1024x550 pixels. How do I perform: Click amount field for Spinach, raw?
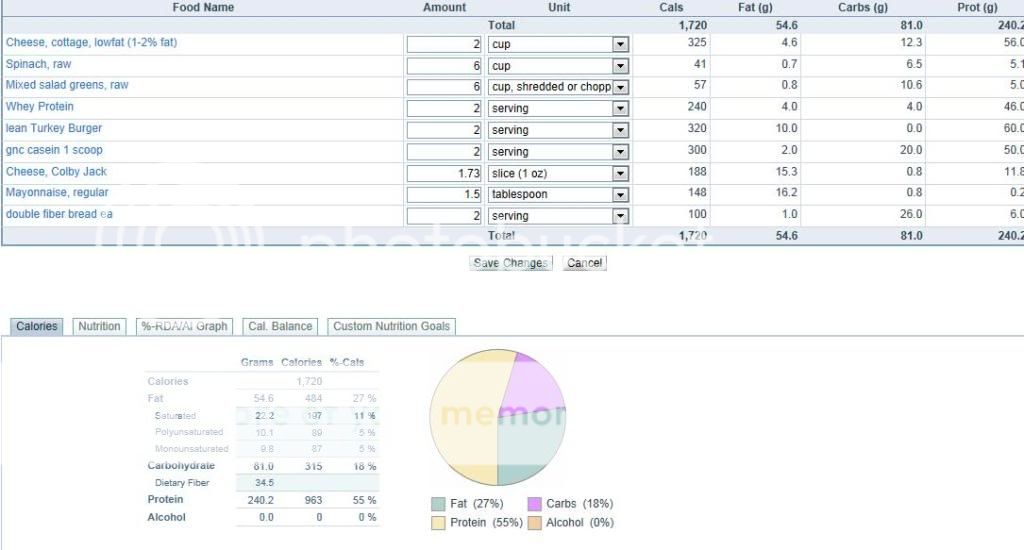pyautogui.click(x=445, y=66)
